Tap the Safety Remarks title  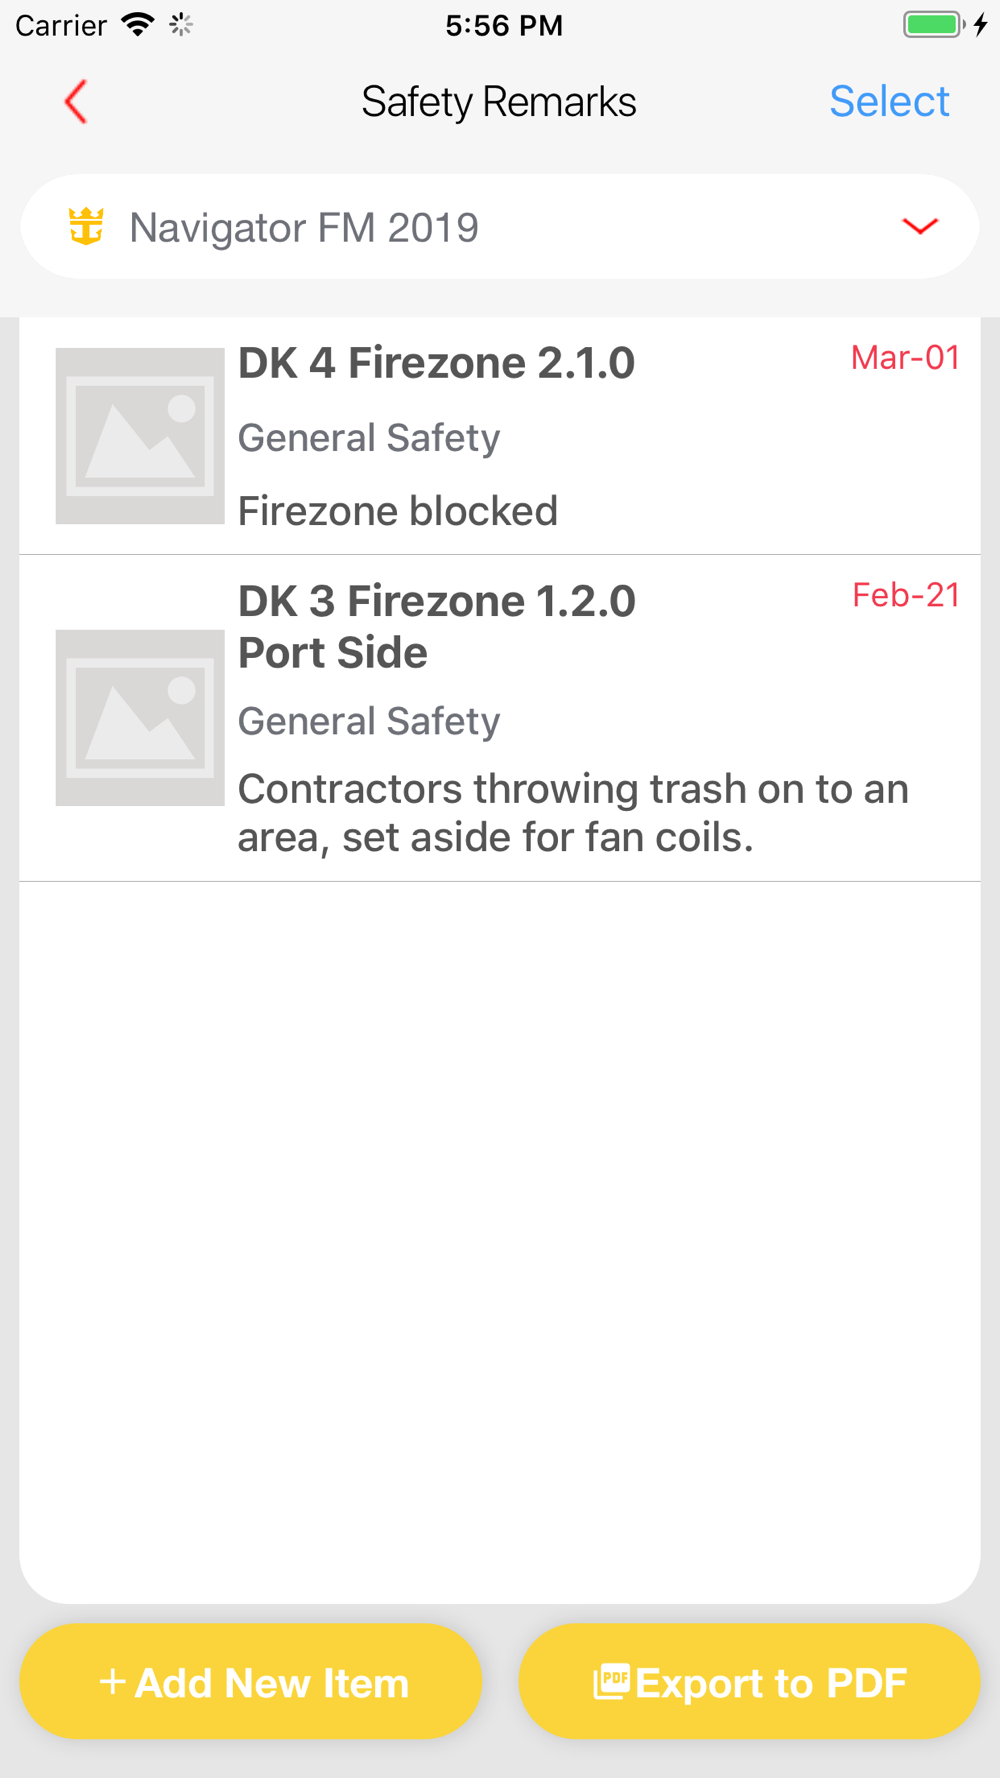click(x=498, y=102)
